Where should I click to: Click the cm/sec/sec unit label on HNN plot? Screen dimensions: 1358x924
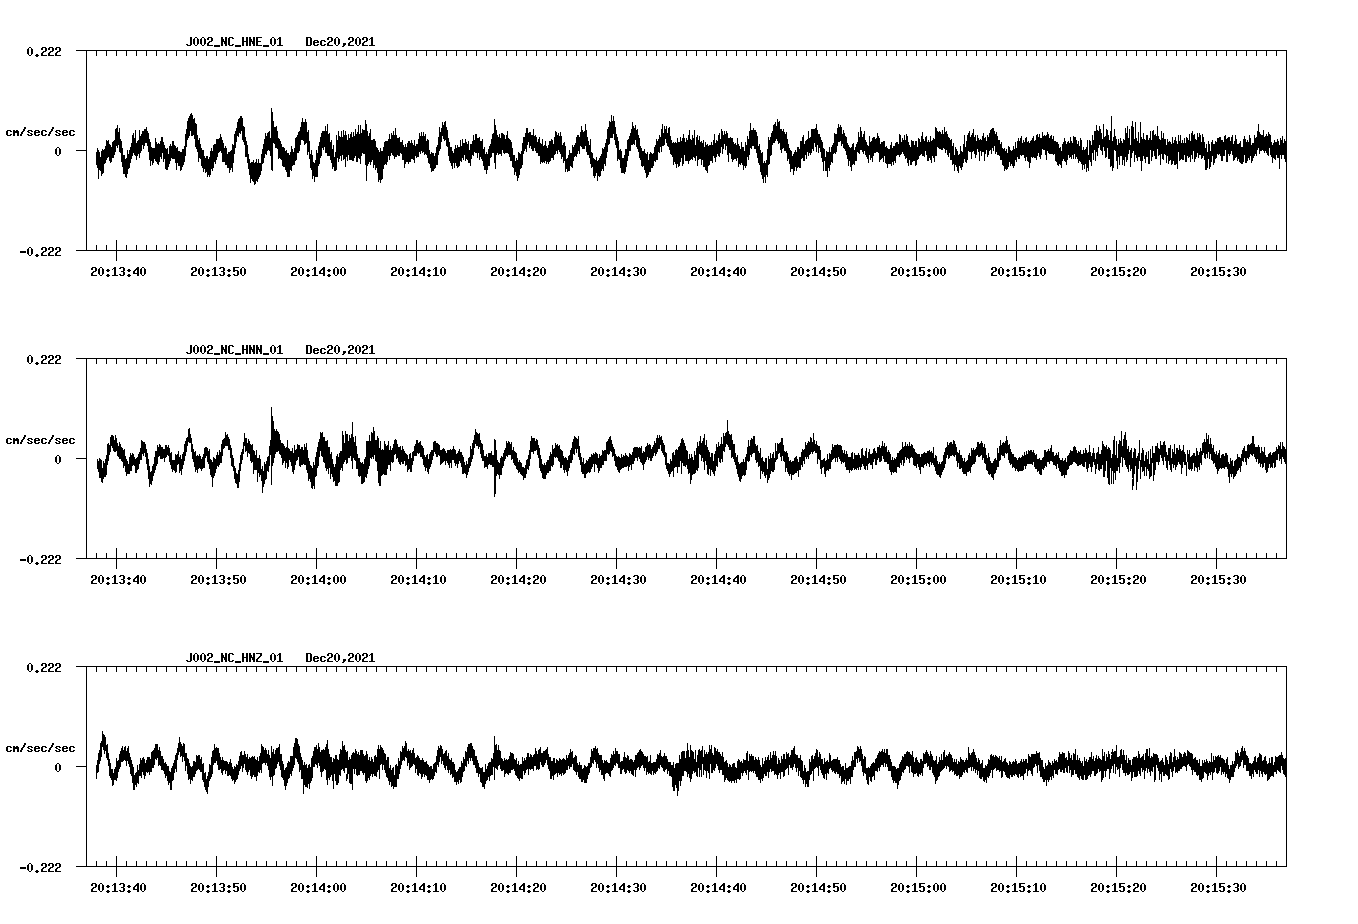pyautogui.click(x=40, y=440)
